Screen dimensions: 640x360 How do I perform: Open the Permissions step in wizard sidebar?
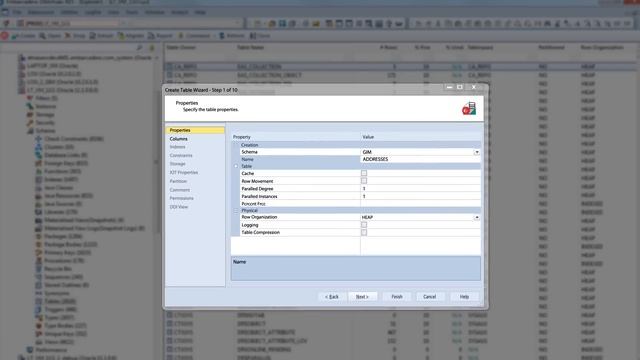tap(182, 198)
